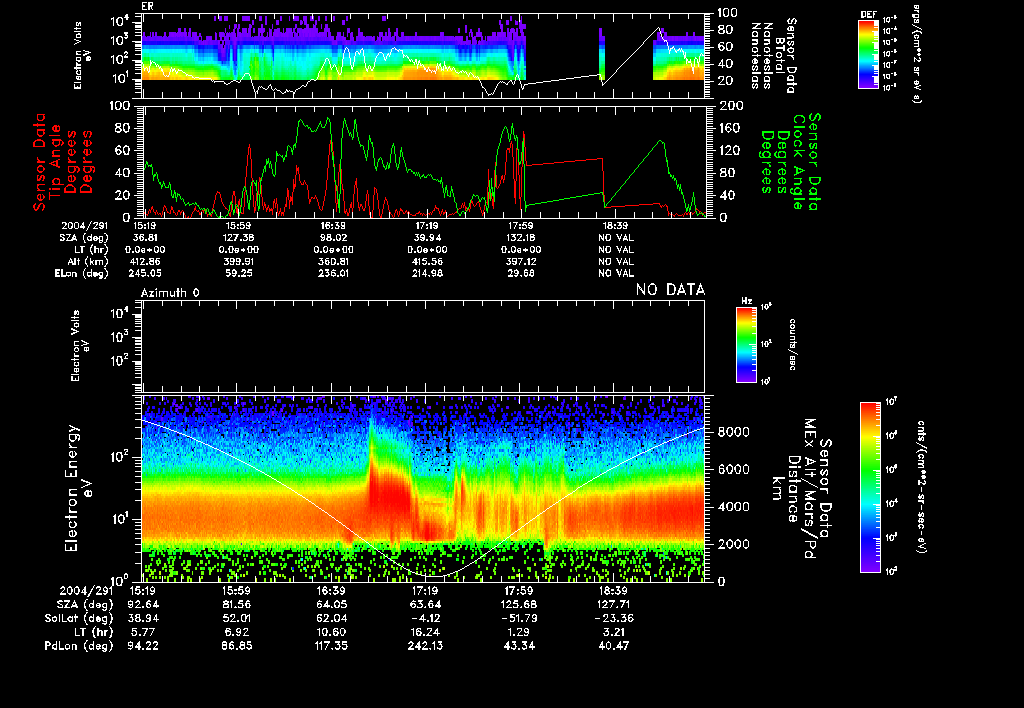The height and width of the screenshot is (708, 1024).
Task: Click the NO DATA label
Action: tap(670, 290)
